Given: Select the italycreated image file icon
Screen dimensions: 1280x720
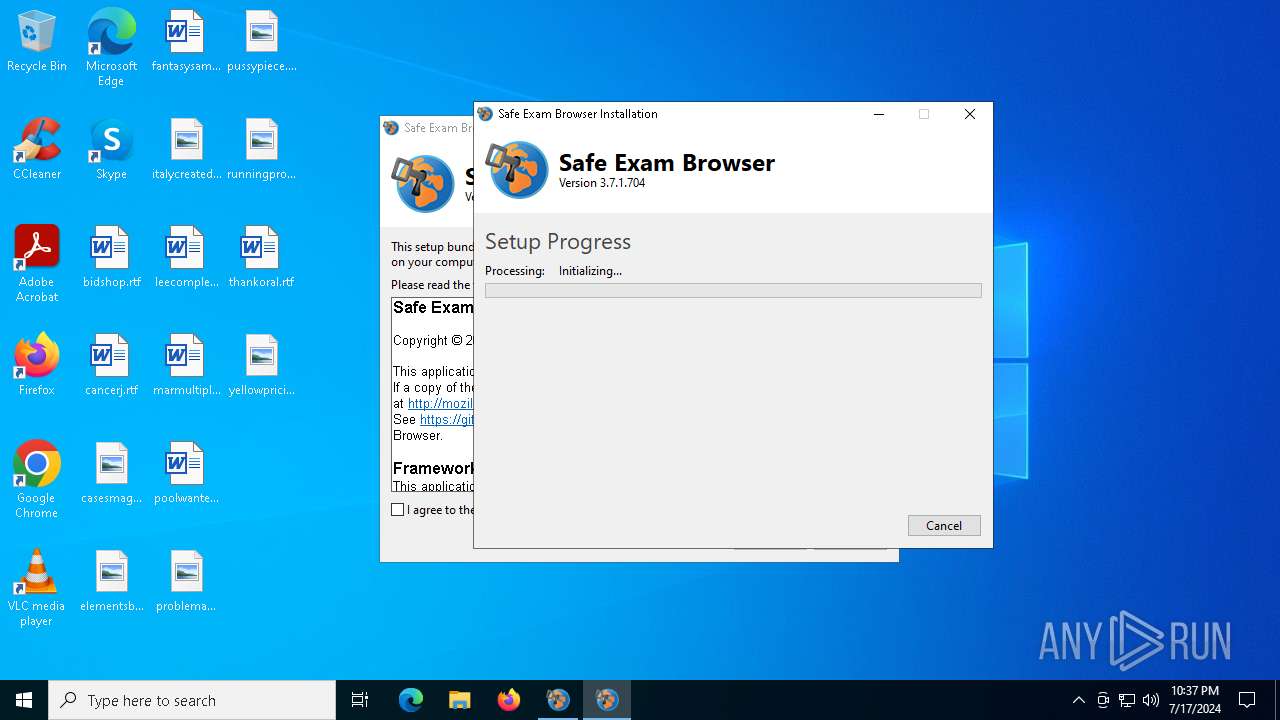Looking at the screenshot, I should (186, 150).
